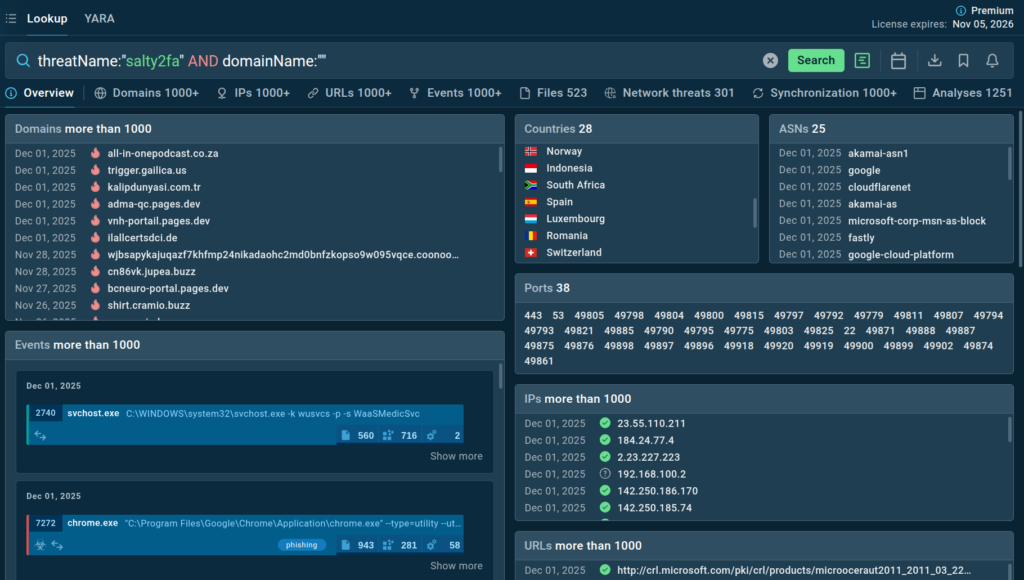Select the Network threats 301 tab
The width and height of the screenshot is (1024, 580).
[669, 93]
